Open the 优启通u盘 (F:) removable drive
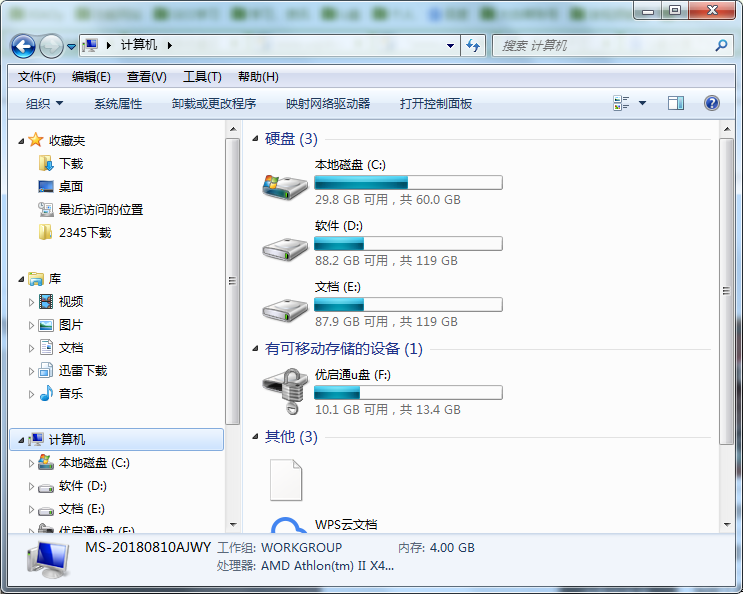Image resolution: width=743 pixels, height=594 pixels. 285,391
